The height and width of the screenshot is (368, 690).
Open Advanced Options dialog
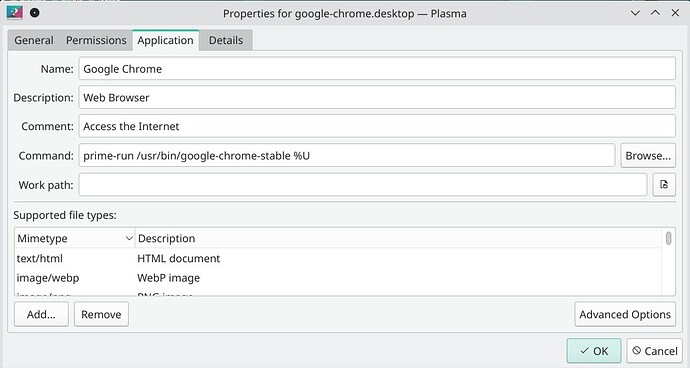click(x=625, y=314)
